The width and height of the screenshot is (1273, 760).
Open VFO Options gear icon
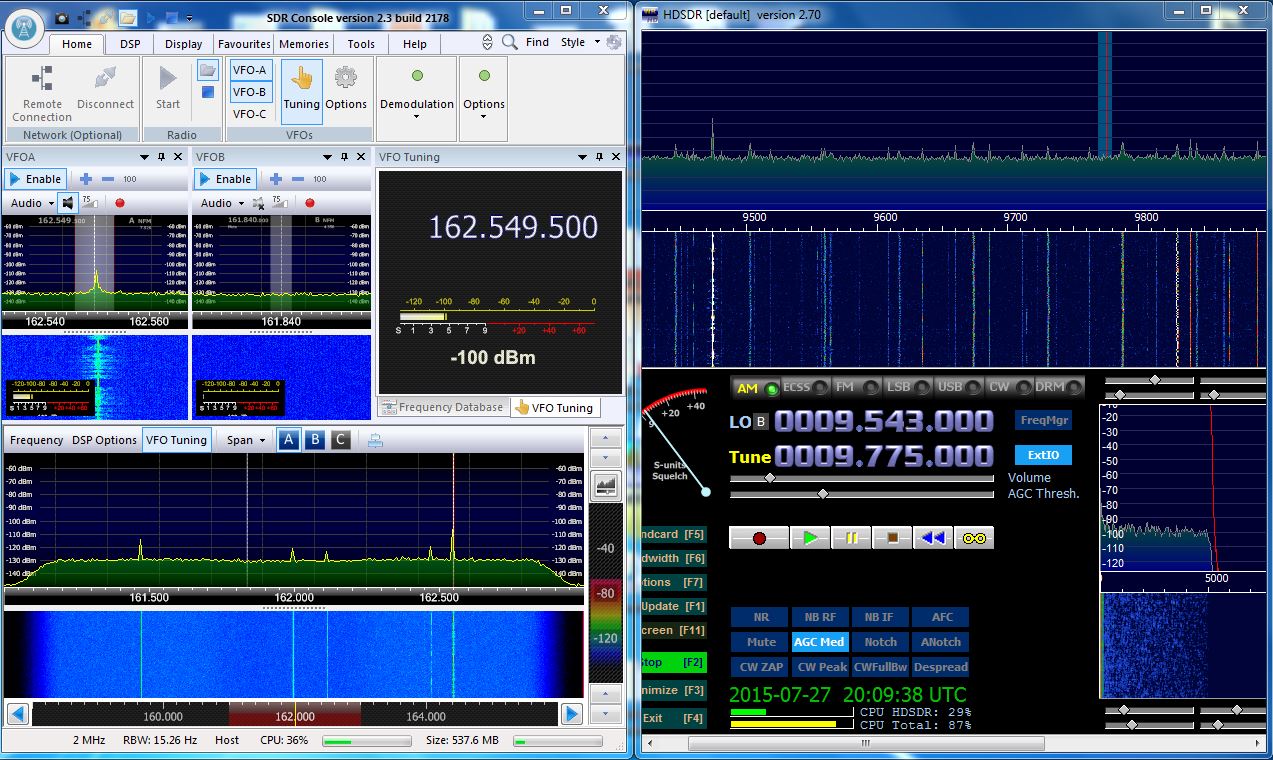346,78
